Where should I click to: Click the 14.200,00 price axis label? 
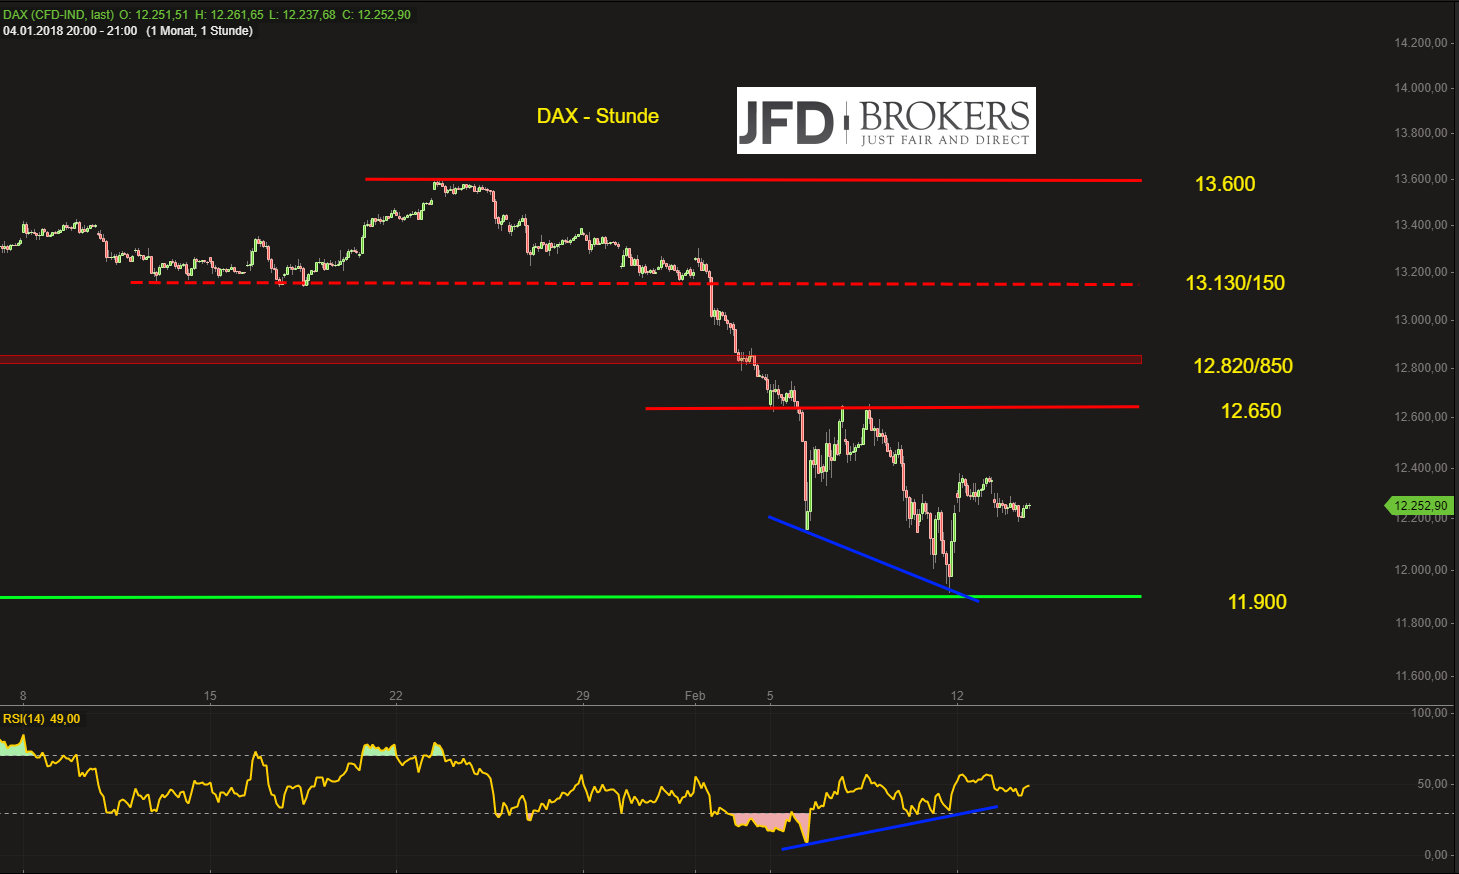pyautogui.click(x=1421, y=43)
